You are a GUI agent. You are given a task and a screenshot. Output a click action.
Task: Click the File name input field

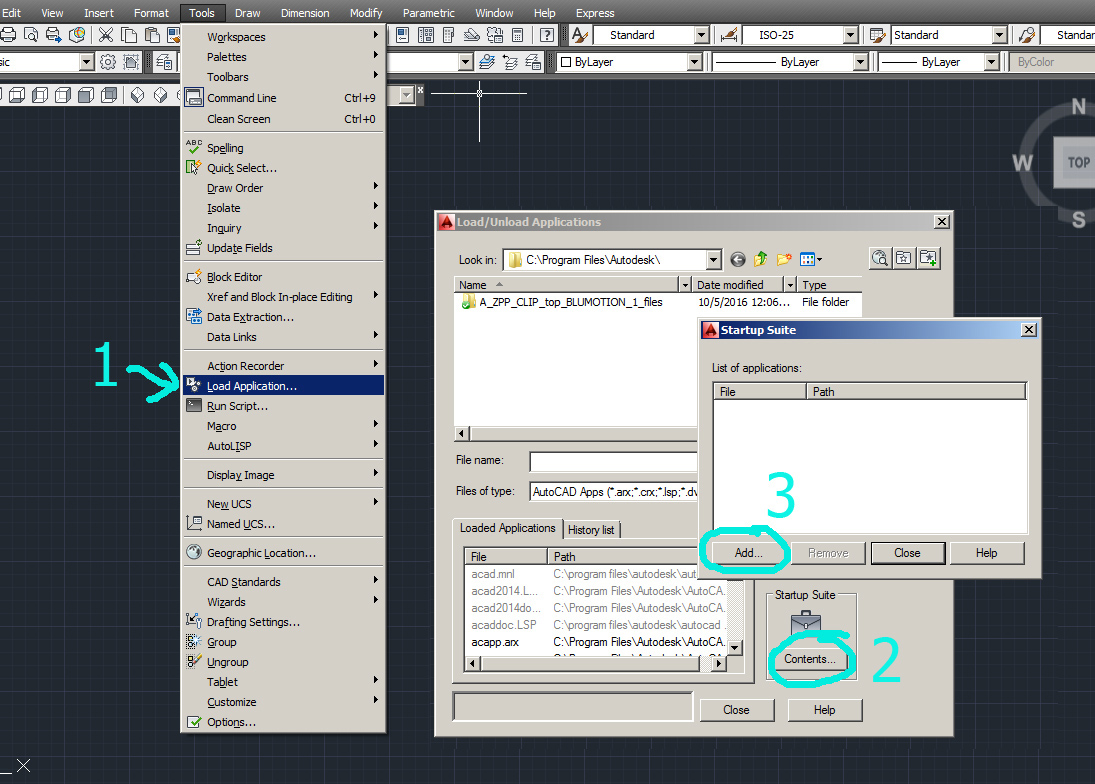tap(613, 461)
